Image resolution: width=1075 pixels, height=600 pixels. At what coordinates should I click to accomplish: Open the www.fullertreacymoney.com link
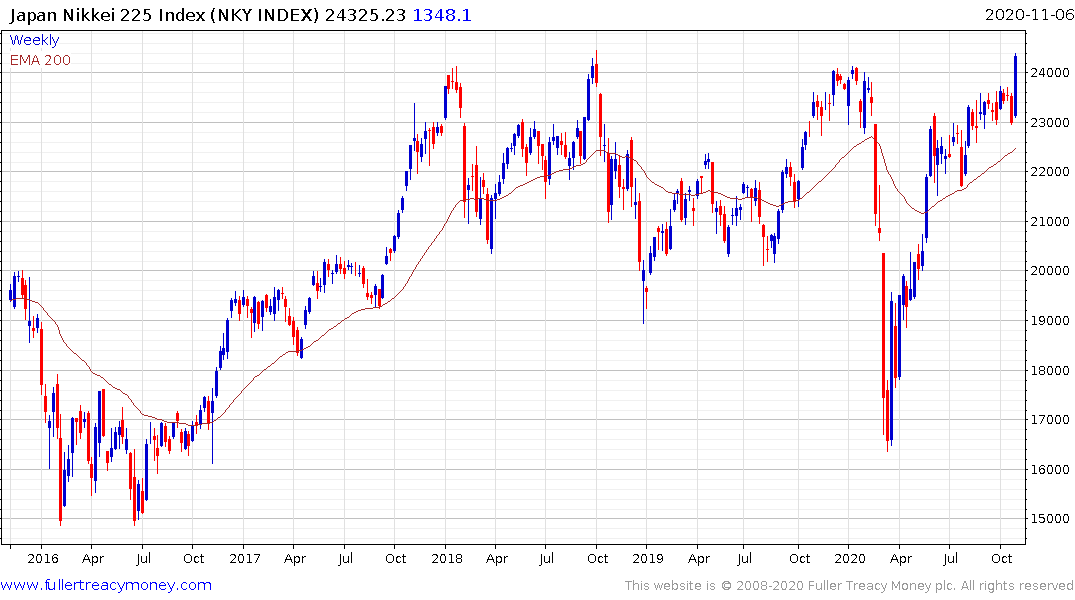(x=106, y=585)
